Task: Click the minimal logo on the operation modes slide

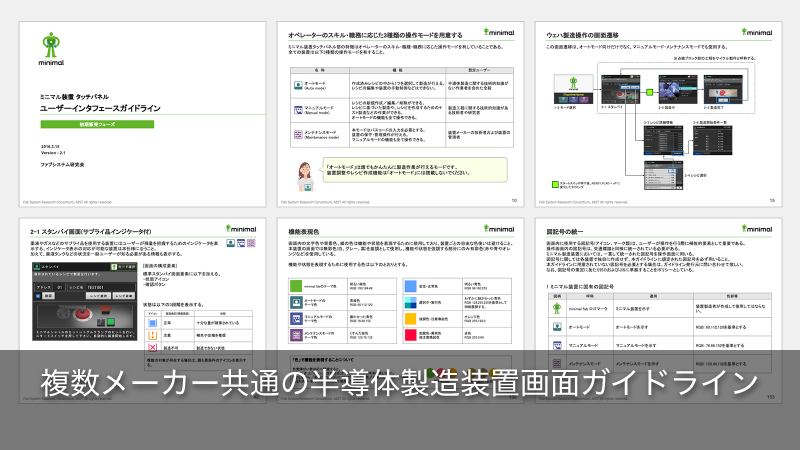Action: pos(499,32)
